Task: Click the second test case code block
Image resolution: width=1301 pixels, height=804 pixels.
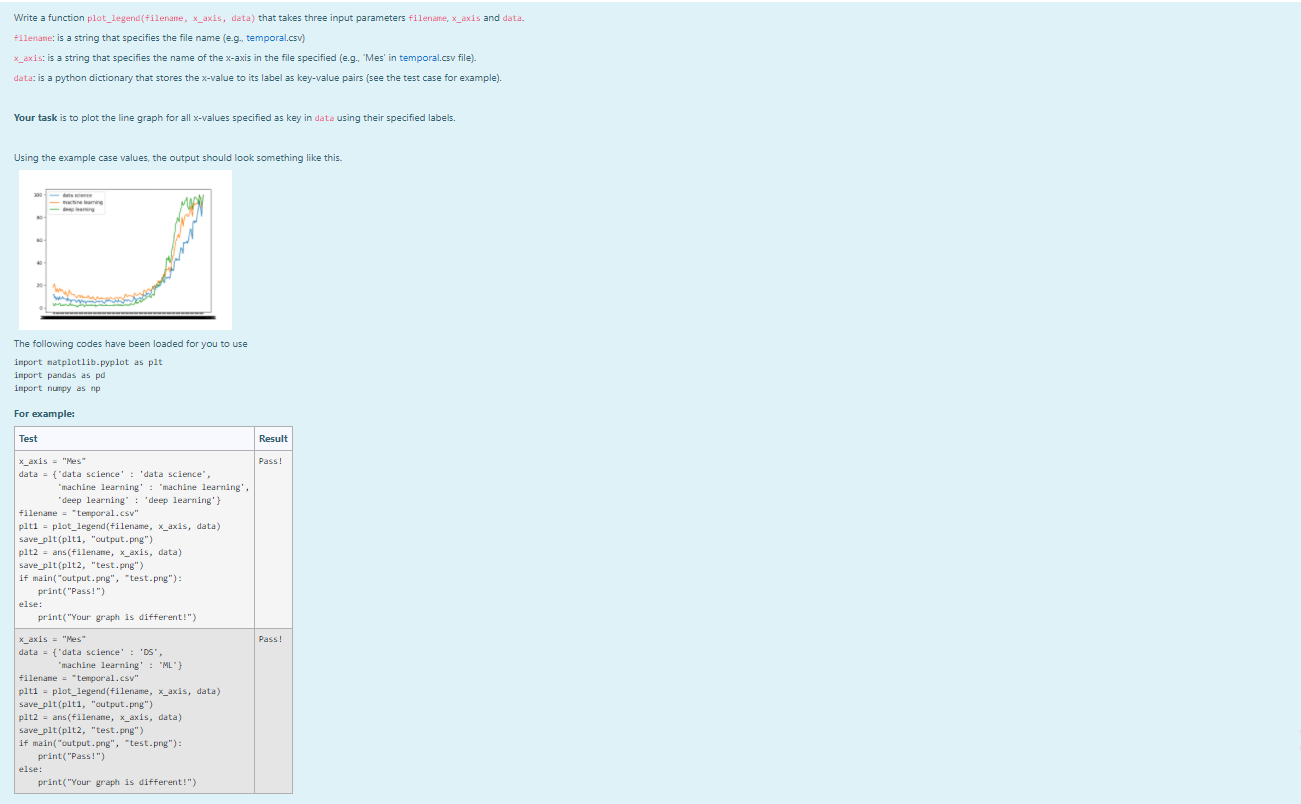Action: click(x=130, y=710)
